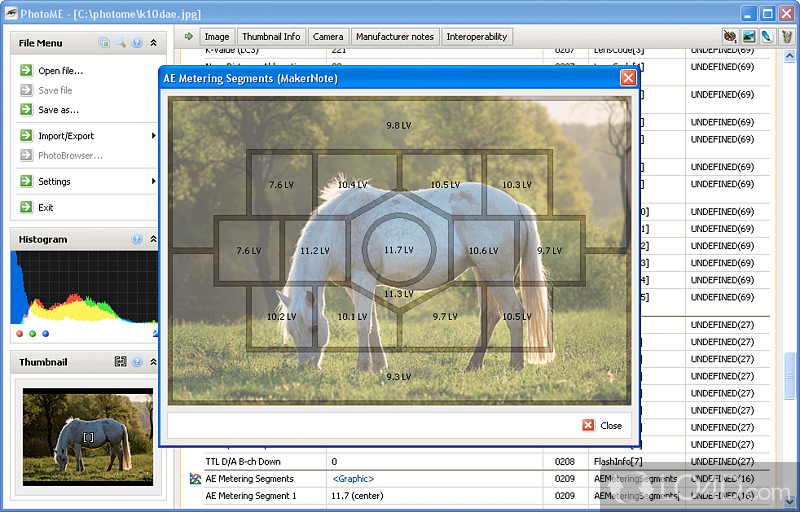Viewport: 800px width, 512px height.
Task: Choose Settings in File Menu
Action: (x=54, y=182)
